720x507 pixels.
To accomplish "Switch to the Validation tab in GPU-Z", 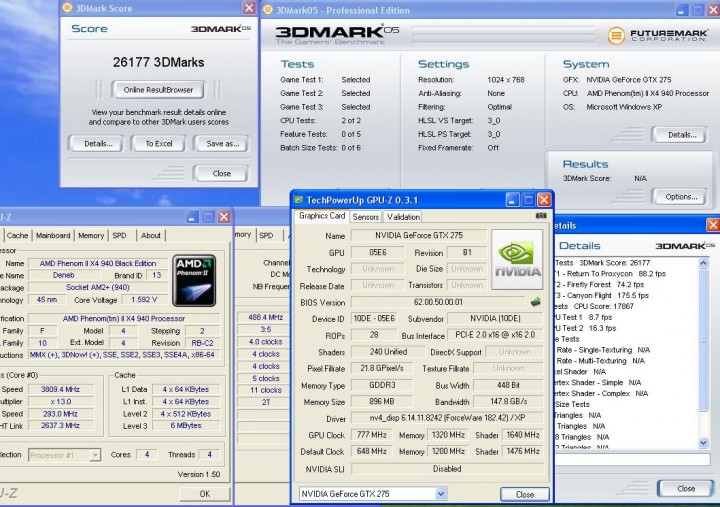I will [403, 217].
